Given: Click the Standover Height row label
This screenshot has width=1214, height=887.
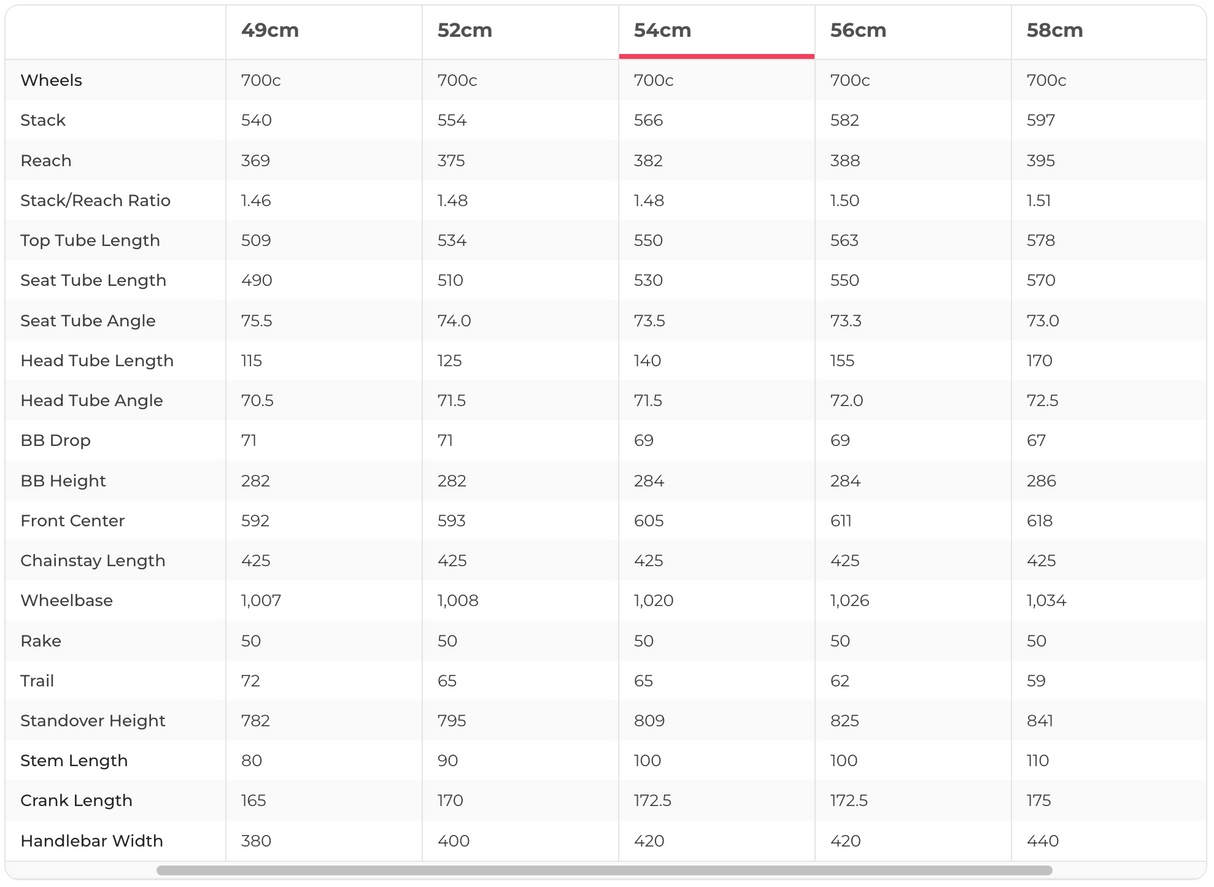Looking at the screenshot, I should click(x=93, y=721).
